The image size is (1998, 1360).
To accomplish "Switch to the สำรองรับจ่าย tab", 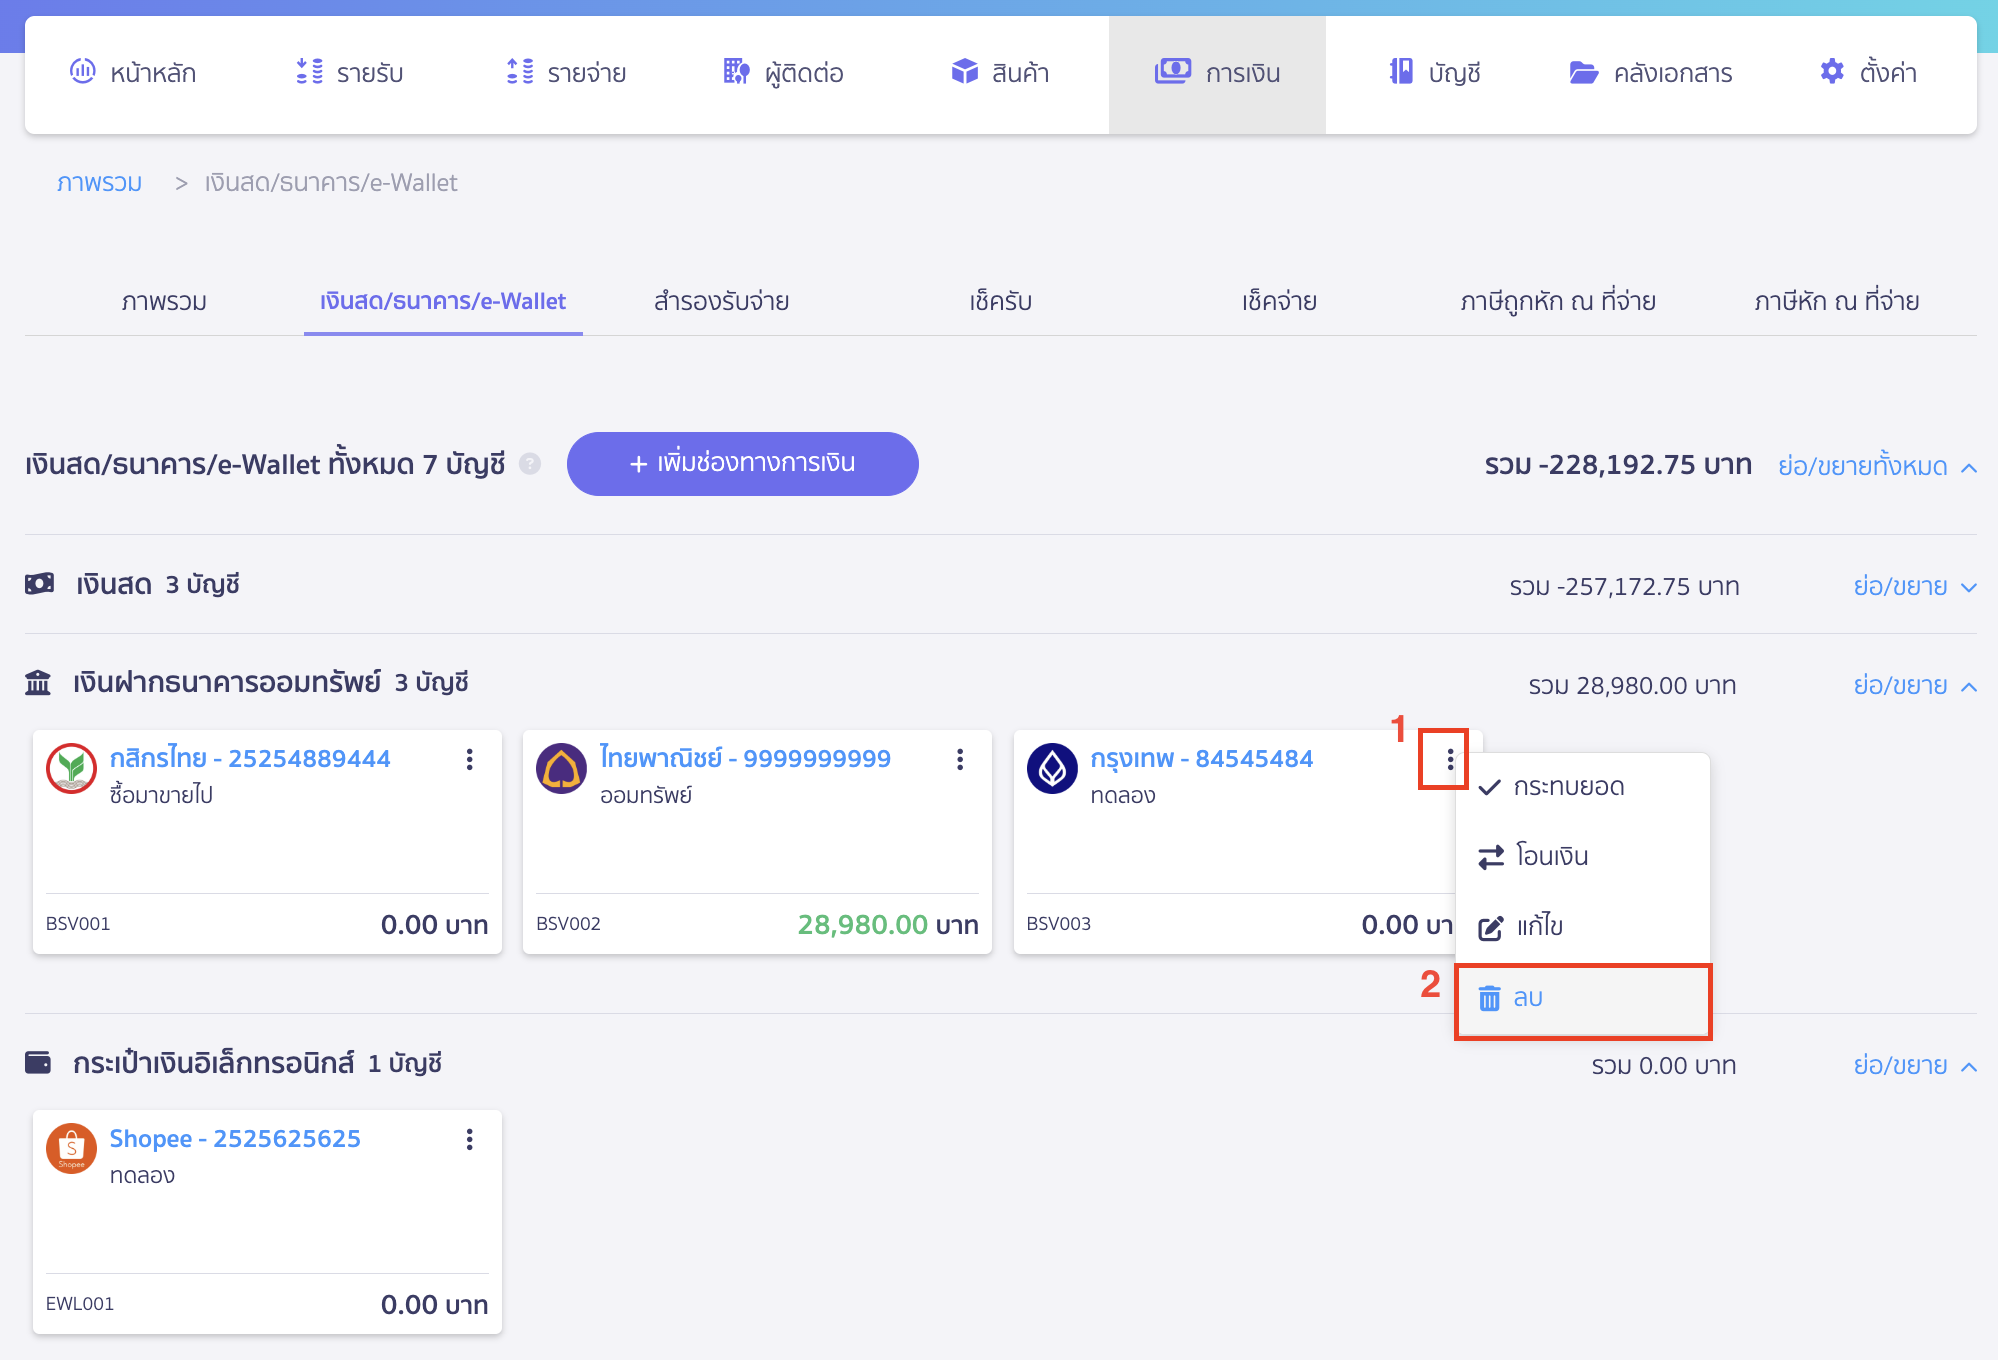I will 721,302.
